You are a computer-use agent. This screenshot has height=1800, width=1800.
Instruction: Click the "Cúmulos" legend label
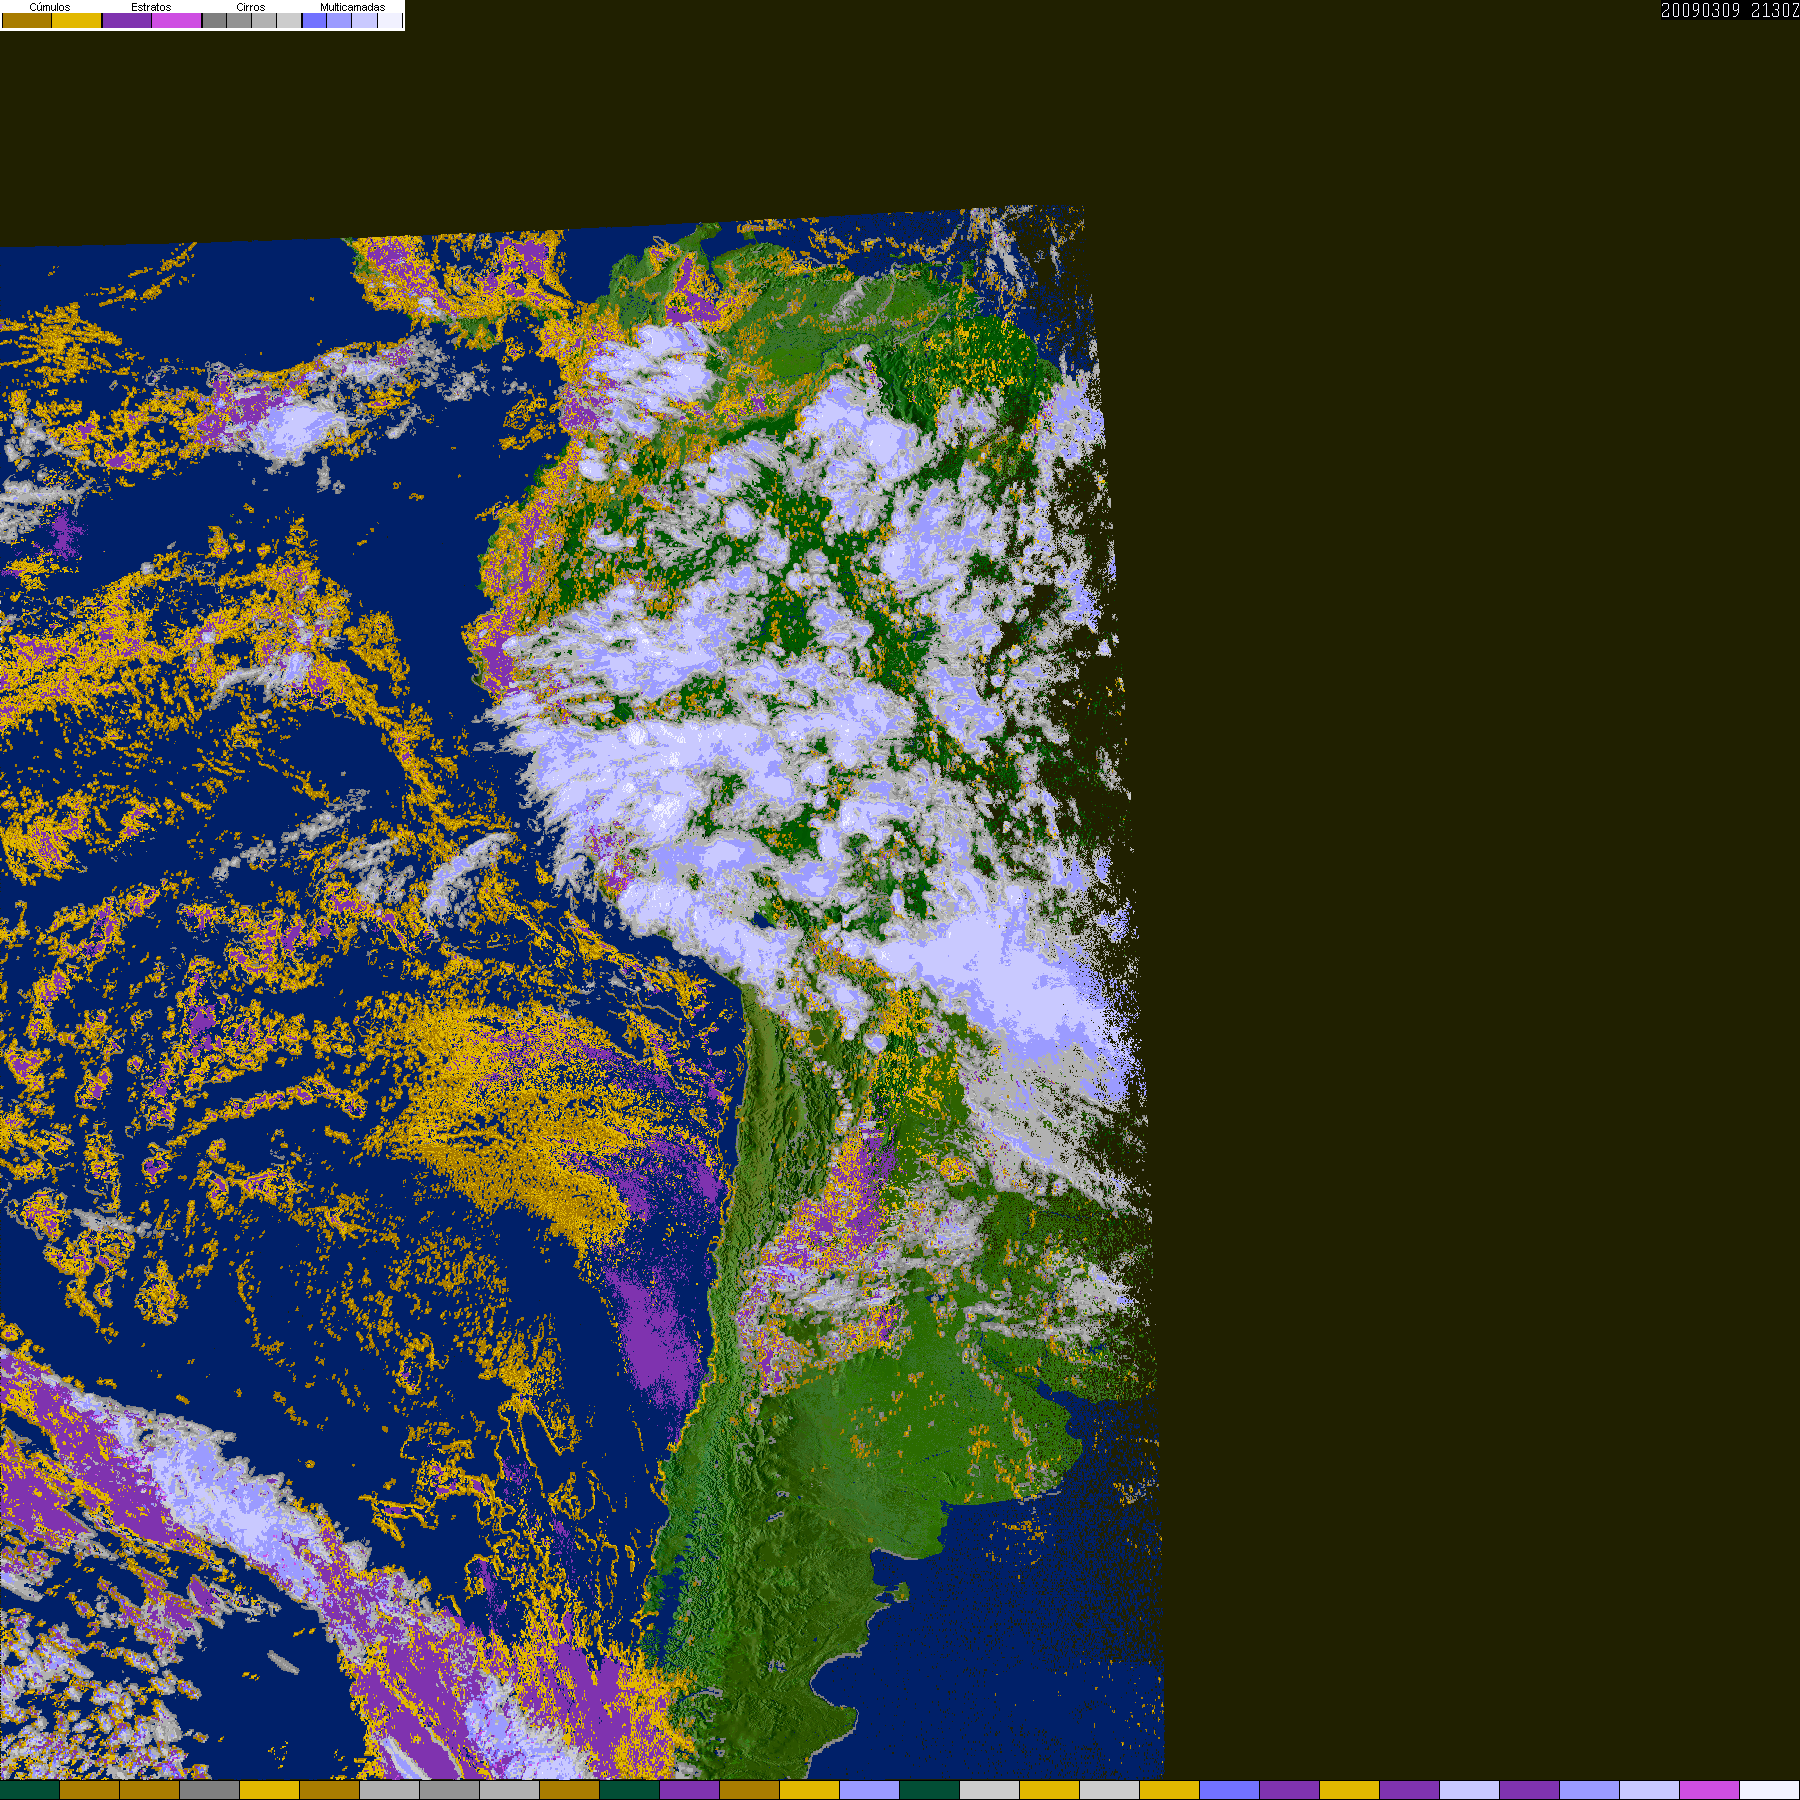[x=50, y=7]
